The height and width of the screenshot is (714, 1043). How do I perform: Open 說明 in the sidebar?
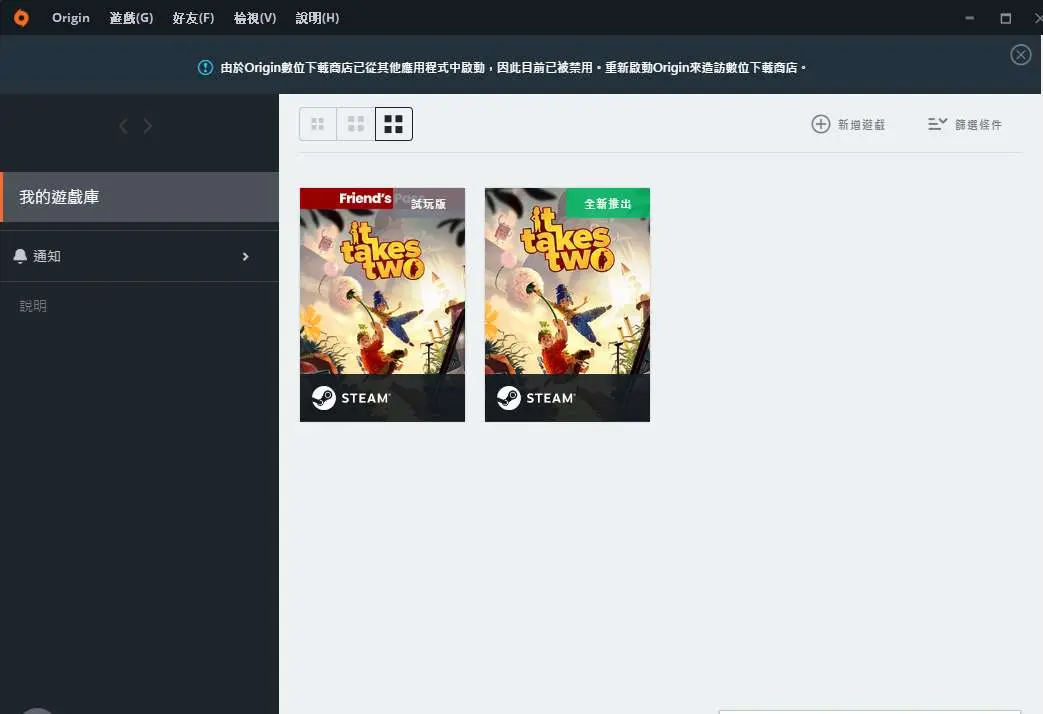[33, 305]
